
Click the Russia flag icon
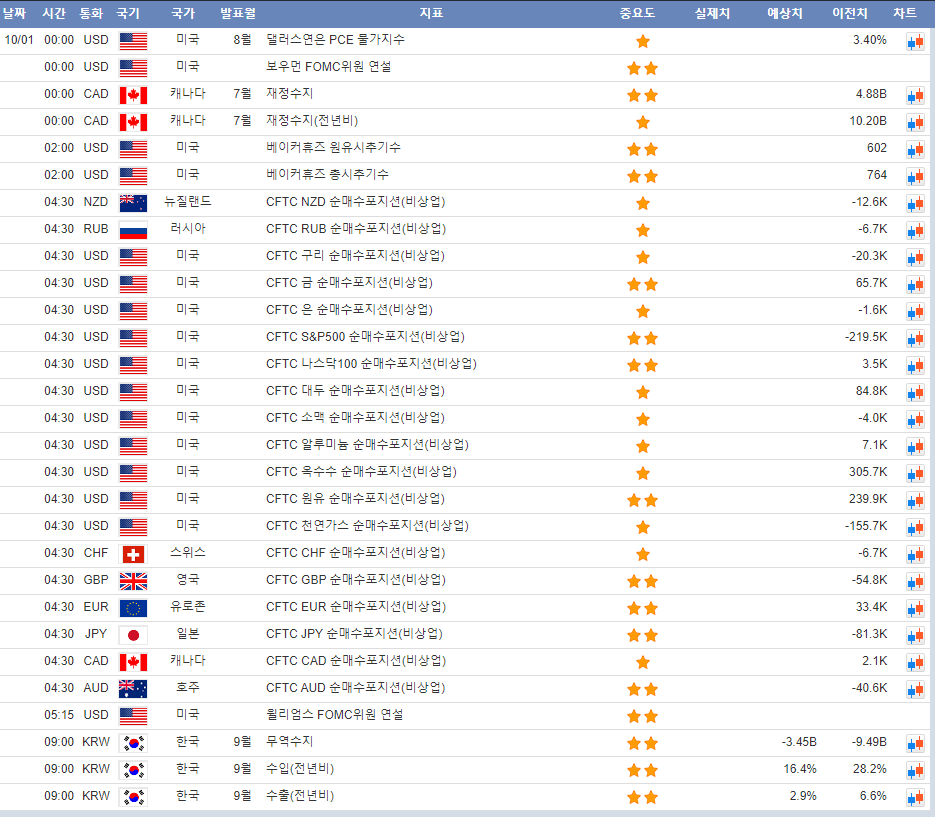point(133,230)
